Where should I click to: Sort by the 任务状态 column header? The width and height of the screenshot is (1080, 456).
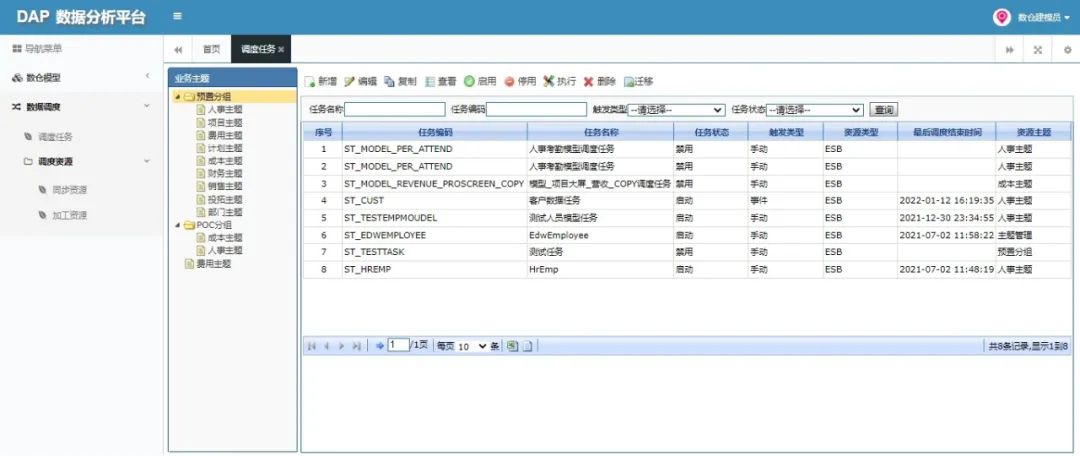tap(711, 132)
